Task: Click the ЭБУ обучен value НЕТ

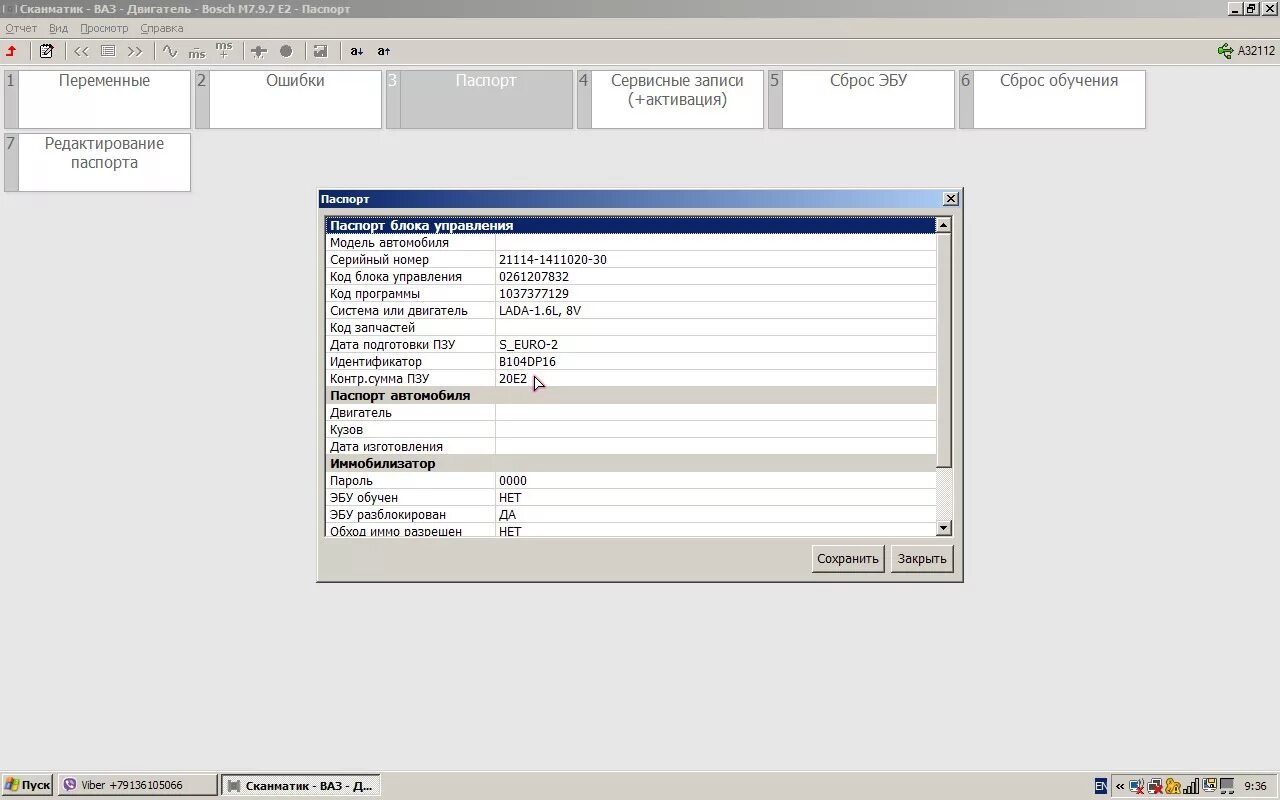Action: click(510, 498)
